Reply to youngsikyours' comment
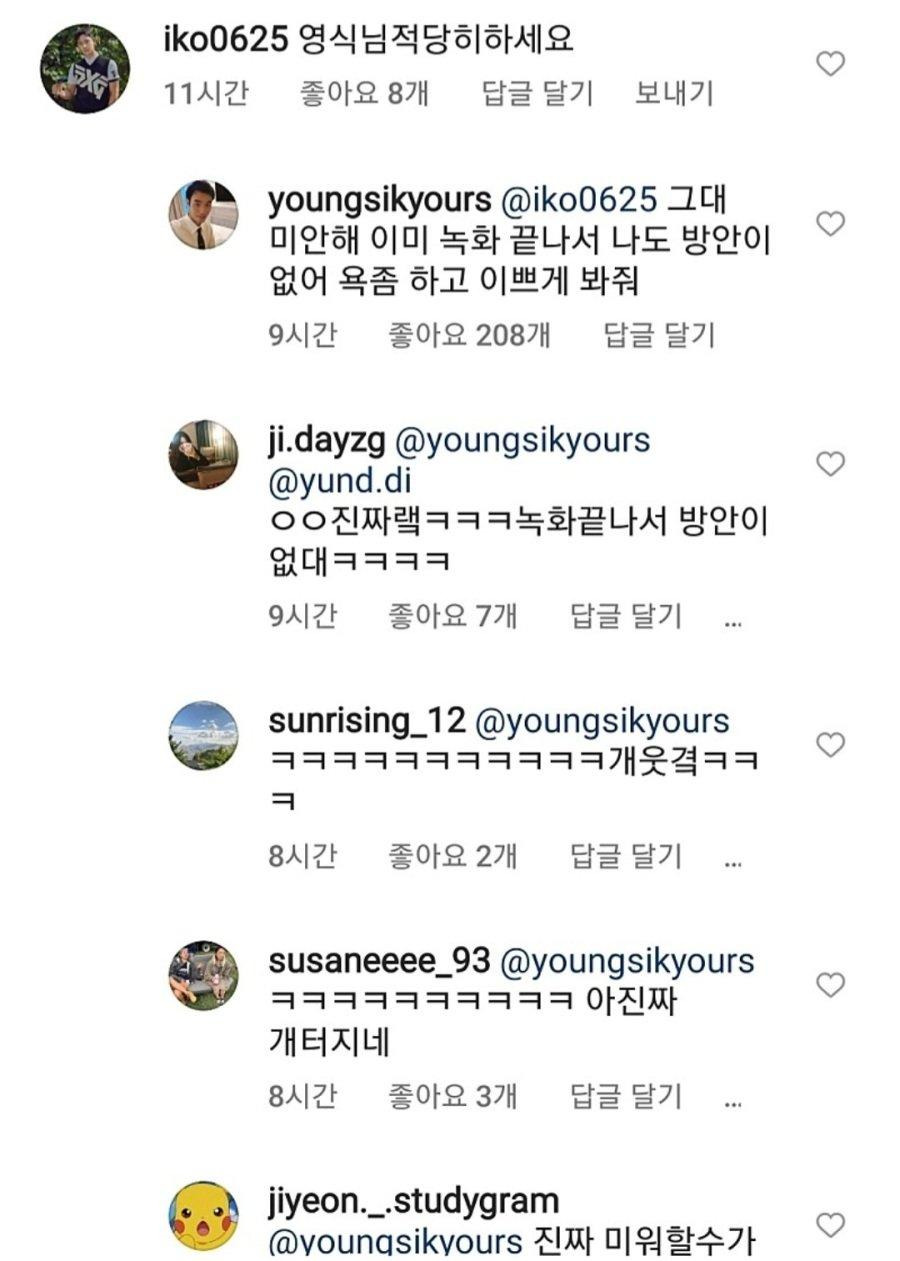 point(660,335)
